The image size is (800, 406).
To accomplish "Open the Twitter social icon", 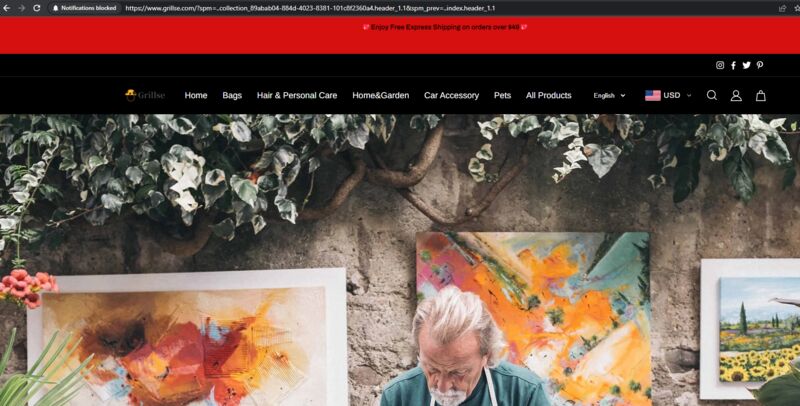I will (746, 65).
